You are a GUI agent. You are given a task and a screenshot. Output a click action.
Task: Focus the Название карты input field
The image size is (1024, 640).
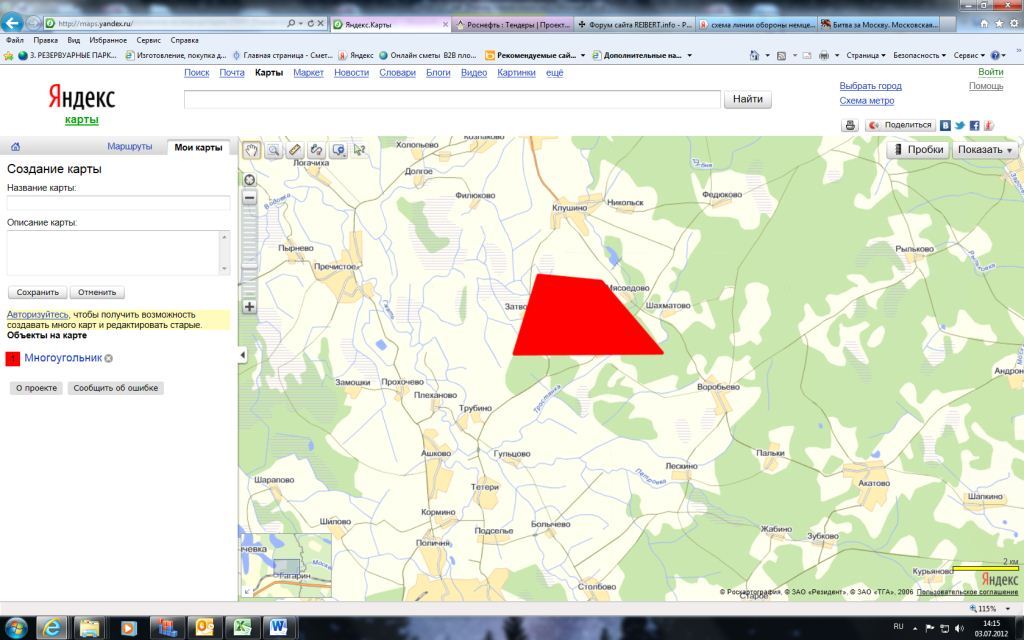[x=118, y=202]
